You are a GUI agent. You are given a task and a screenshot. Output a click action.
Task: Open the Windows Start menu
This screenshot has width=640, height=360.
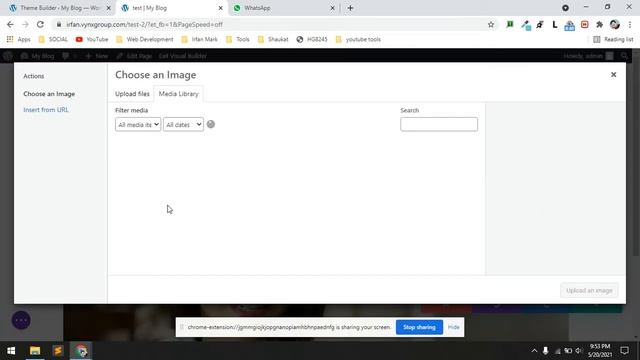coord(11,351)
